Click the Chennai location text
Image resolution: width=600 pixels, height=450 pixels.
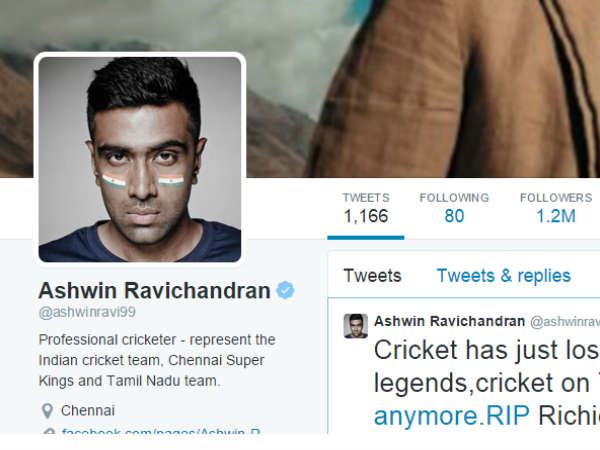click(88, 411)
